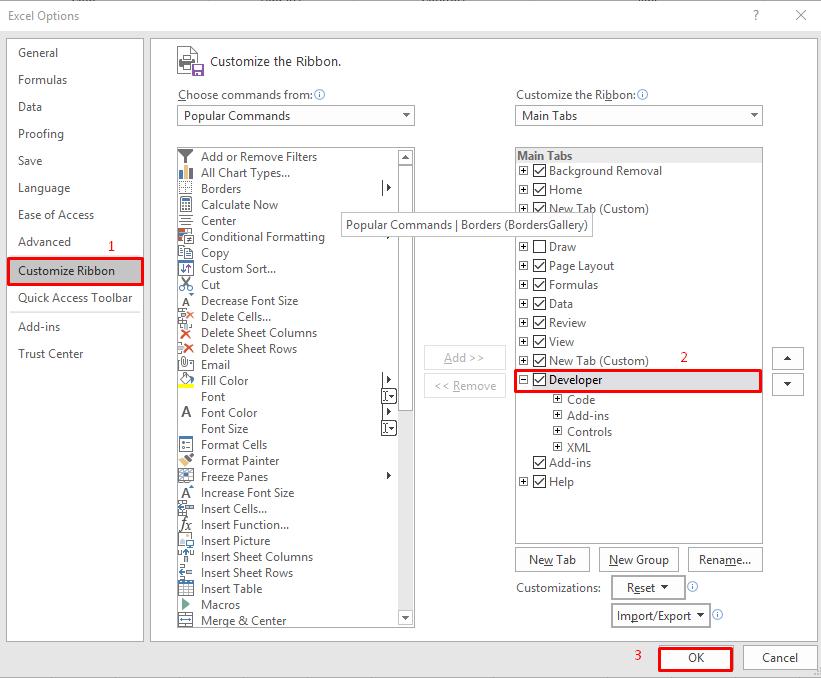Select the Macros command icon

pos(187,605)
